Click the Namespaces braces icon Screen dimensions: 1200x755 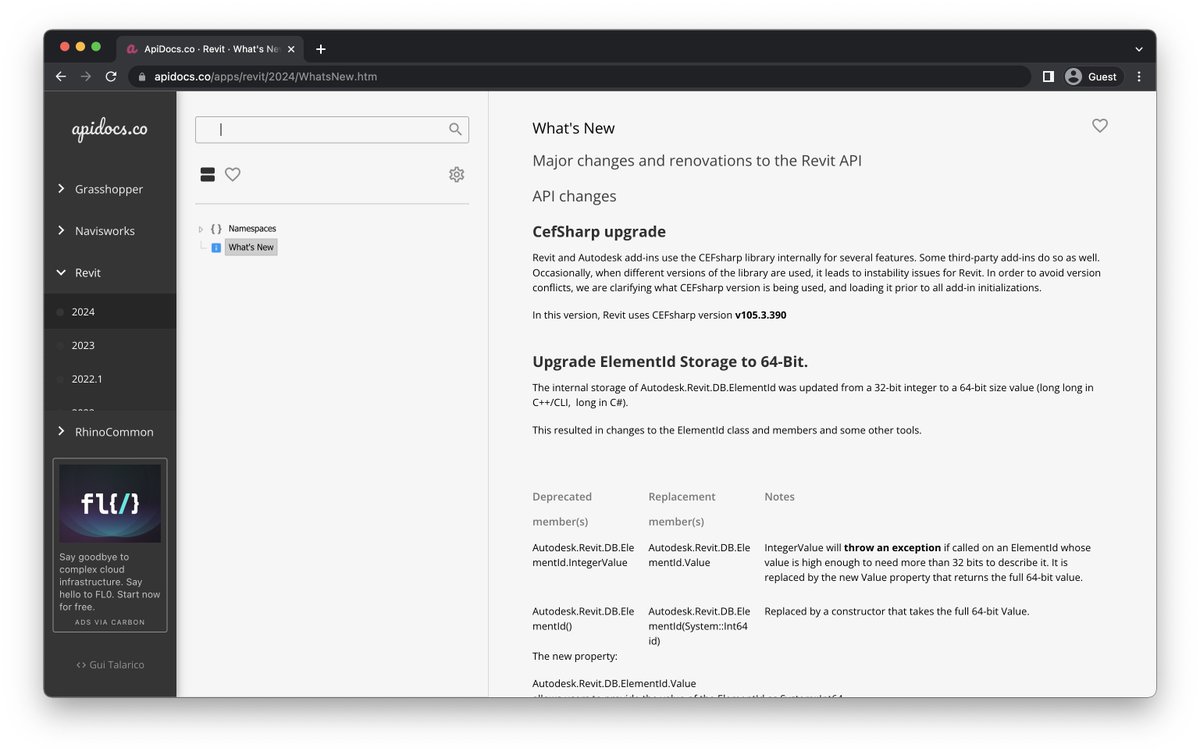tap(216, 229)
